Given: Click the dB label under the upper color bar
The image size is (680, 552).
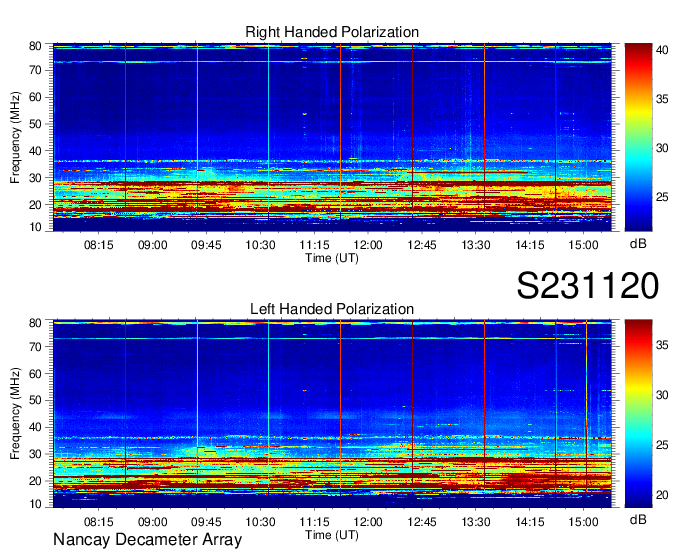Looking at the screenshot, I should coord(638,243).
